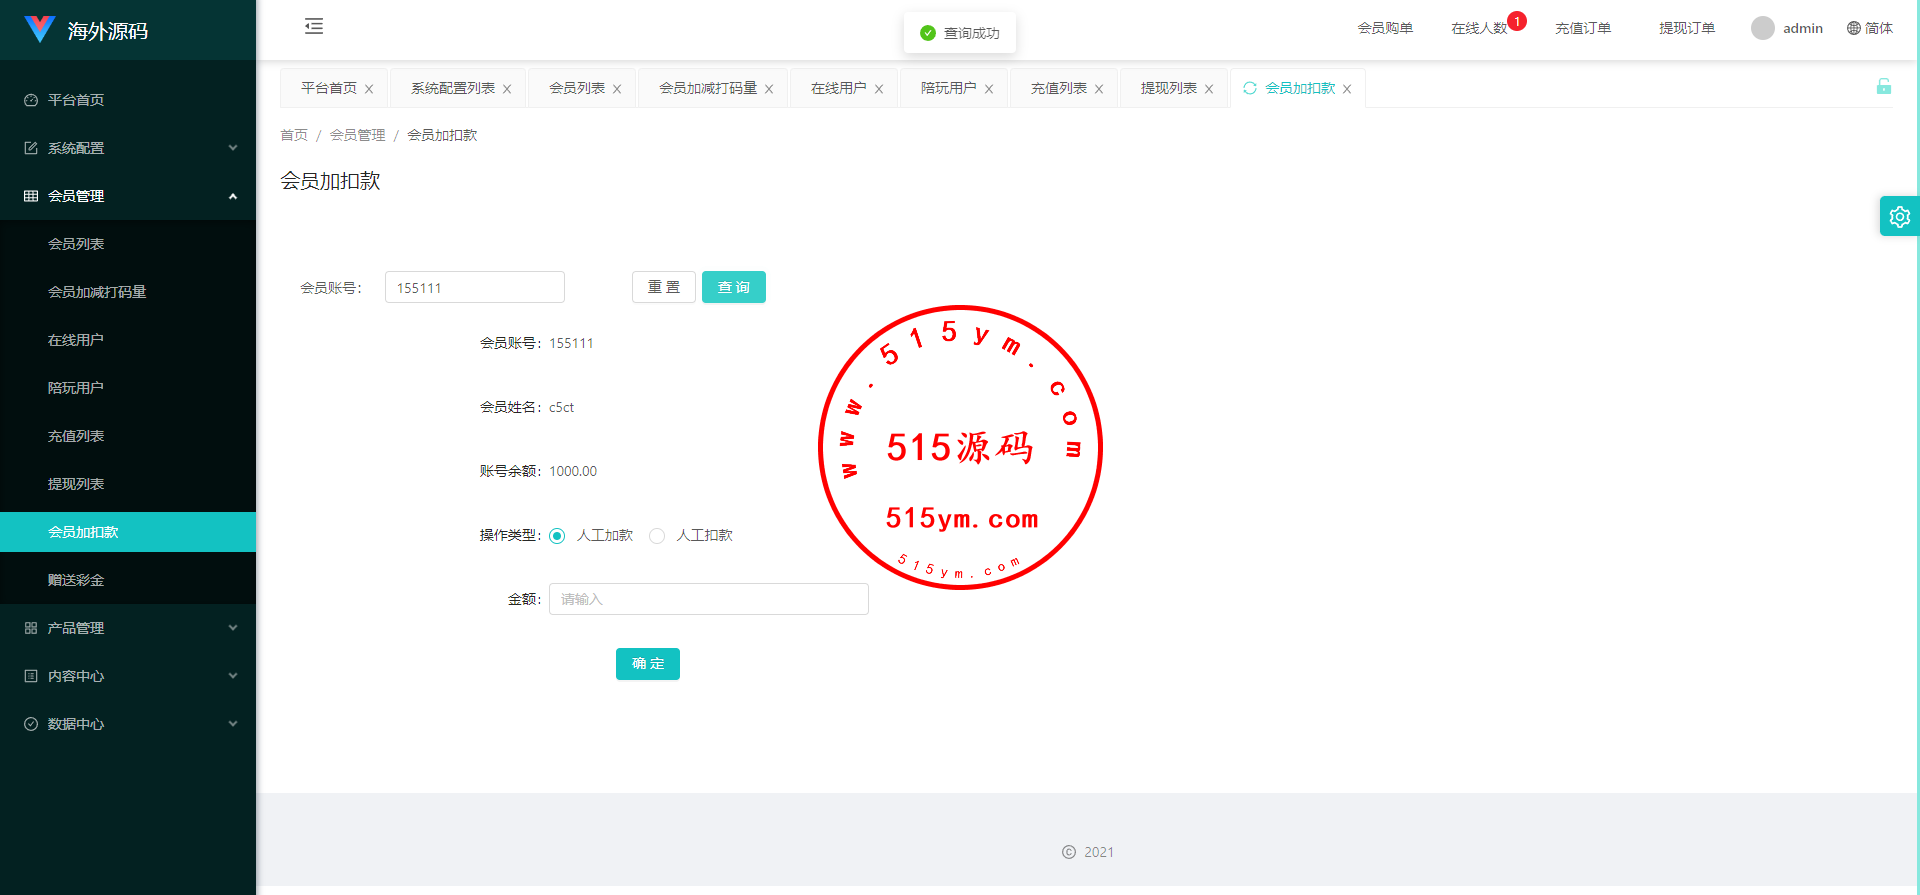1920x895 pixels.
Task: Open the settings gear panel
Action: [x=1899, y=216]
